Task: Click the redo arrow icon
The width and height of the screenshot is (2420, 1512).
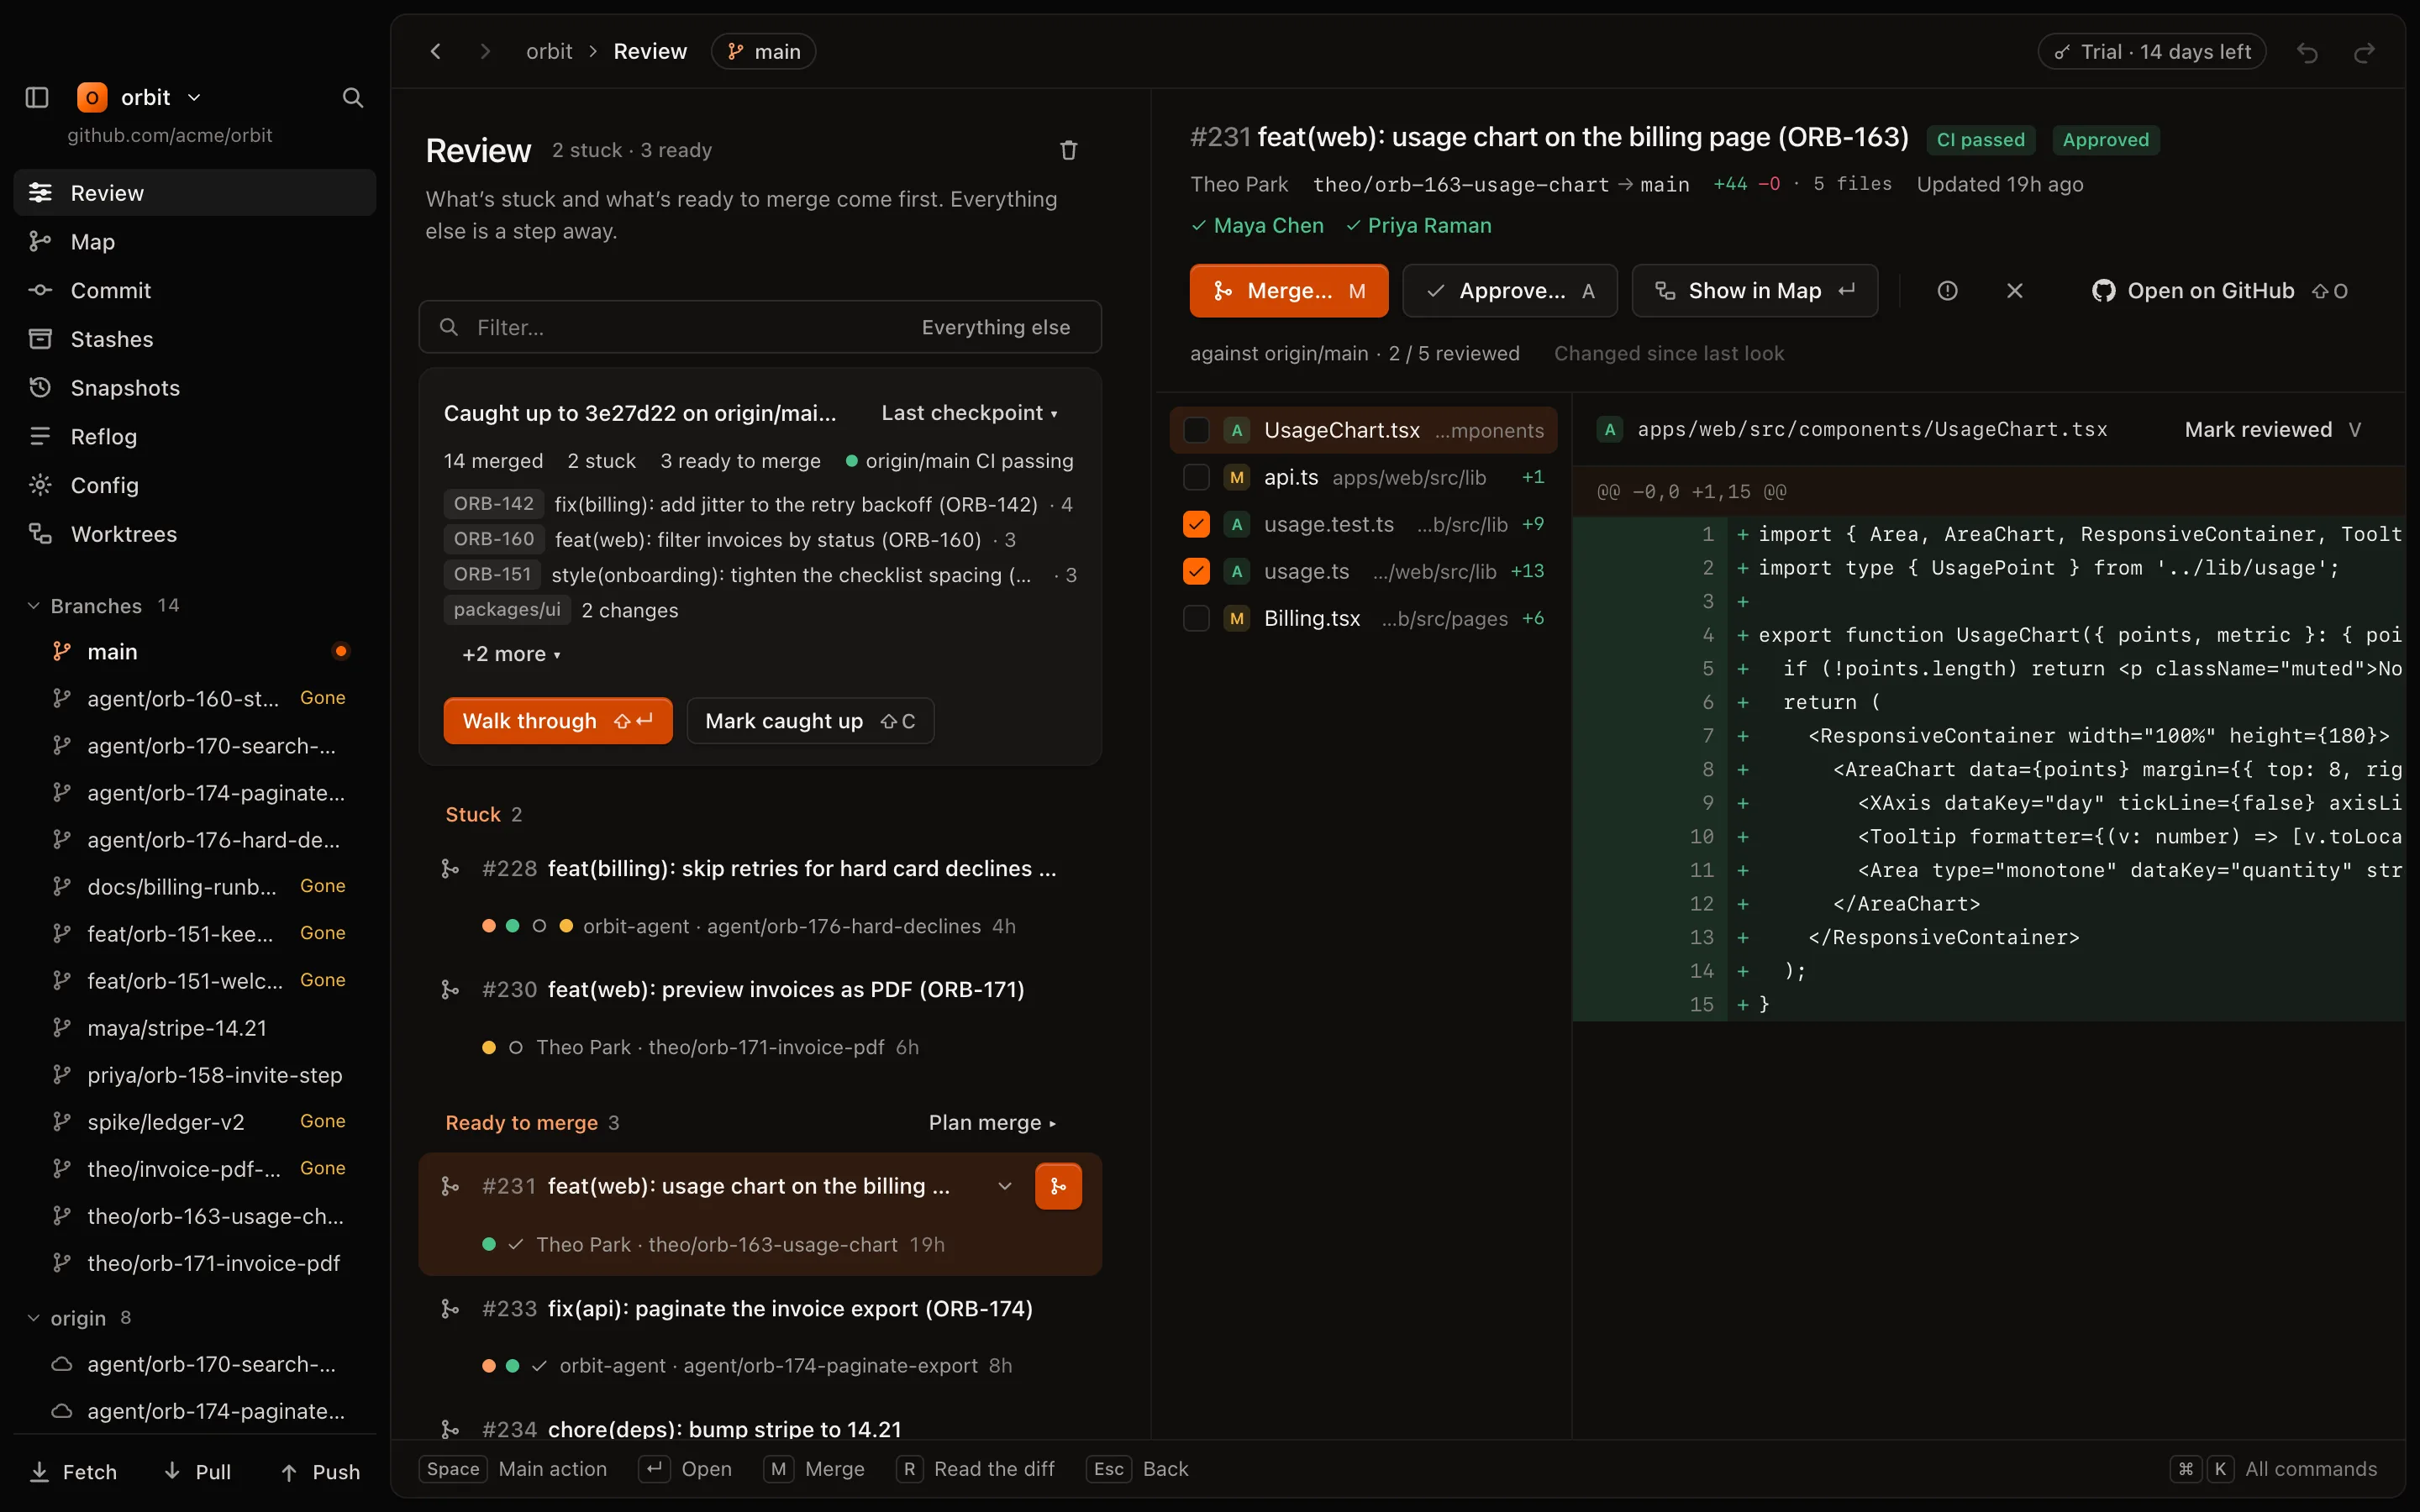Action: (2364, 52)
